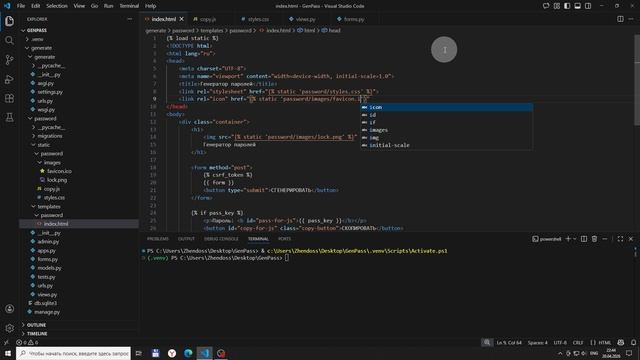Click the notifications bell in status bar
Screen dimensions: 640x360
coord(633,342)
